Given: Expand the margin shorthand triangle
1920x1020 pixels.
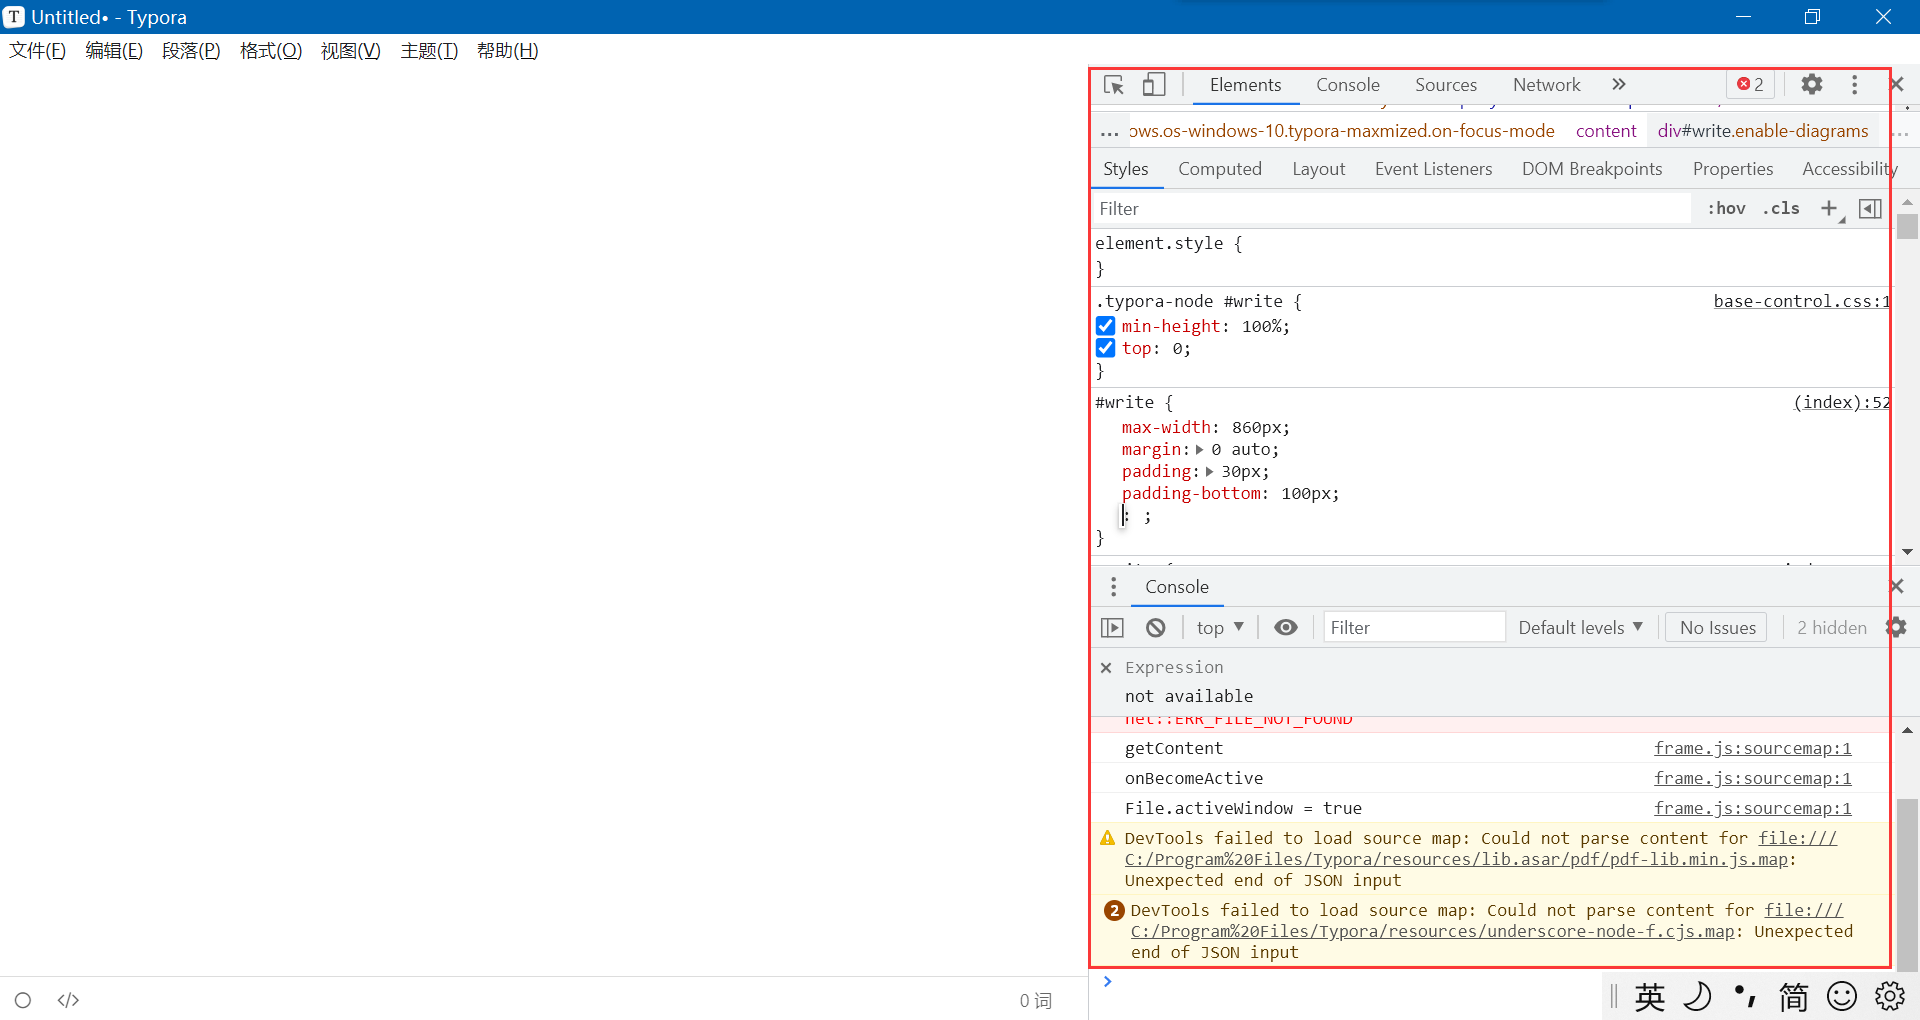Looking at the screenshot, I should click(1199, 450).
